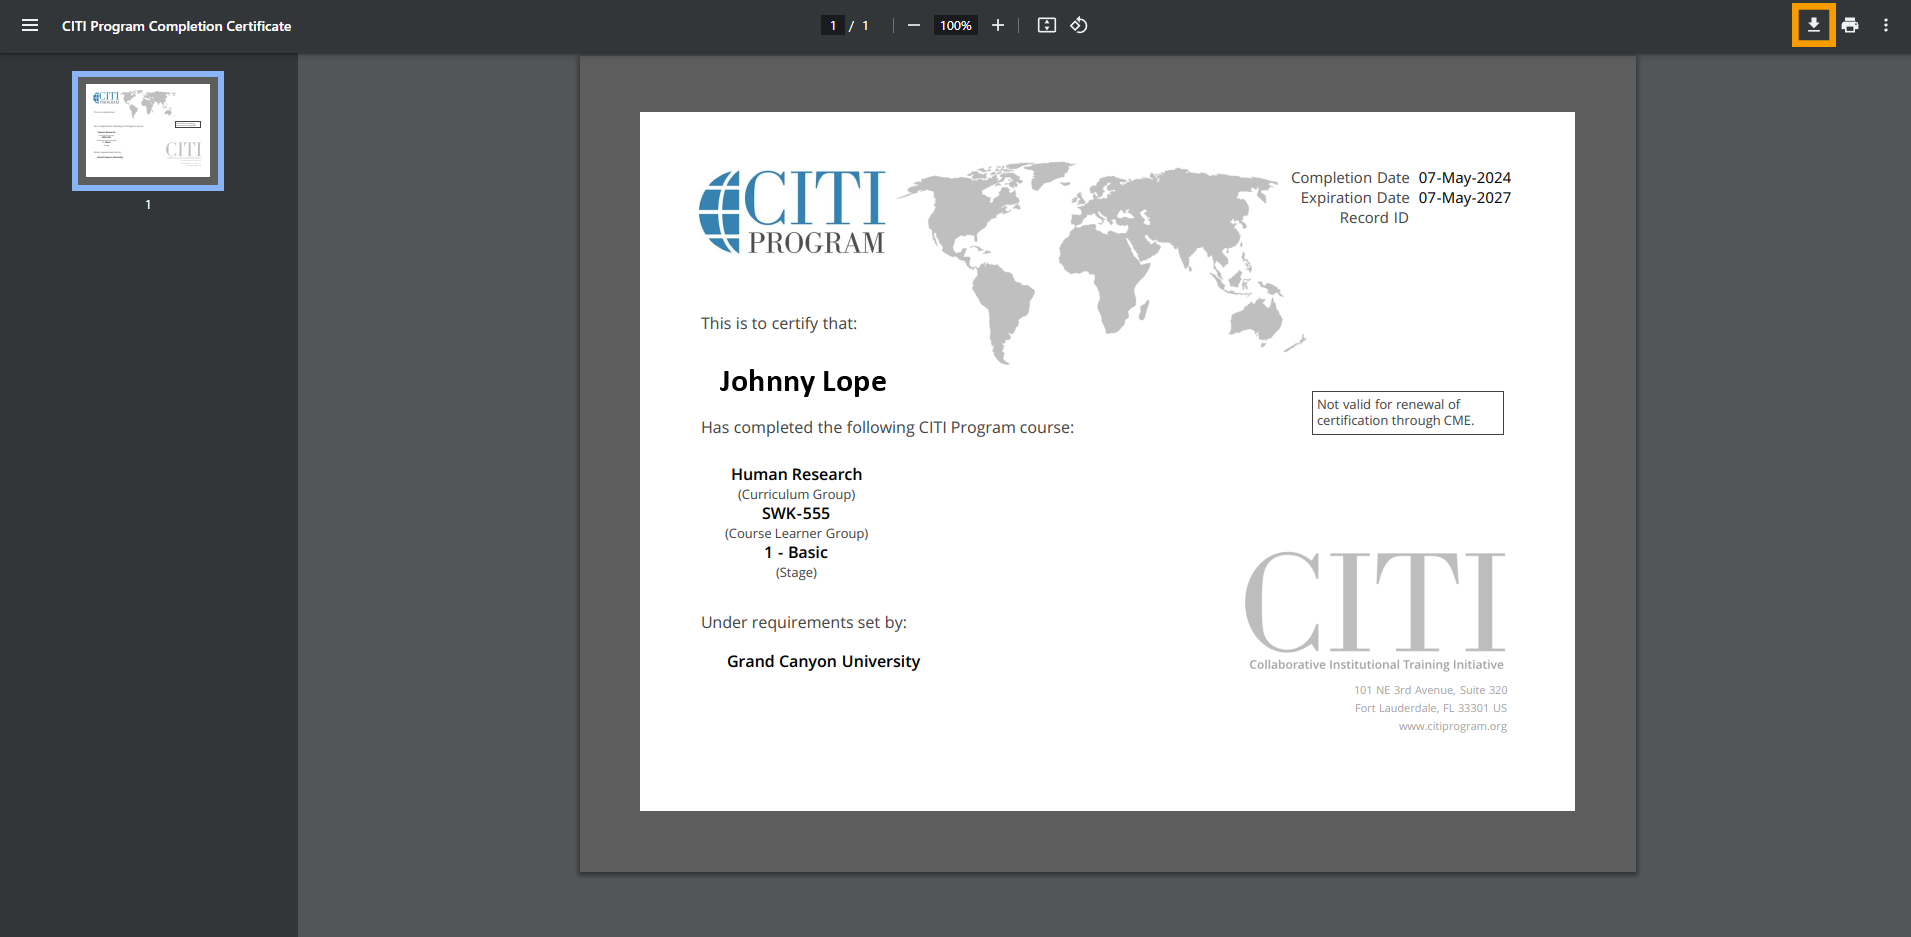
Task: Click the completion date '07-May-2024'
Action: pyautogui.click(x=1464, y=178)
